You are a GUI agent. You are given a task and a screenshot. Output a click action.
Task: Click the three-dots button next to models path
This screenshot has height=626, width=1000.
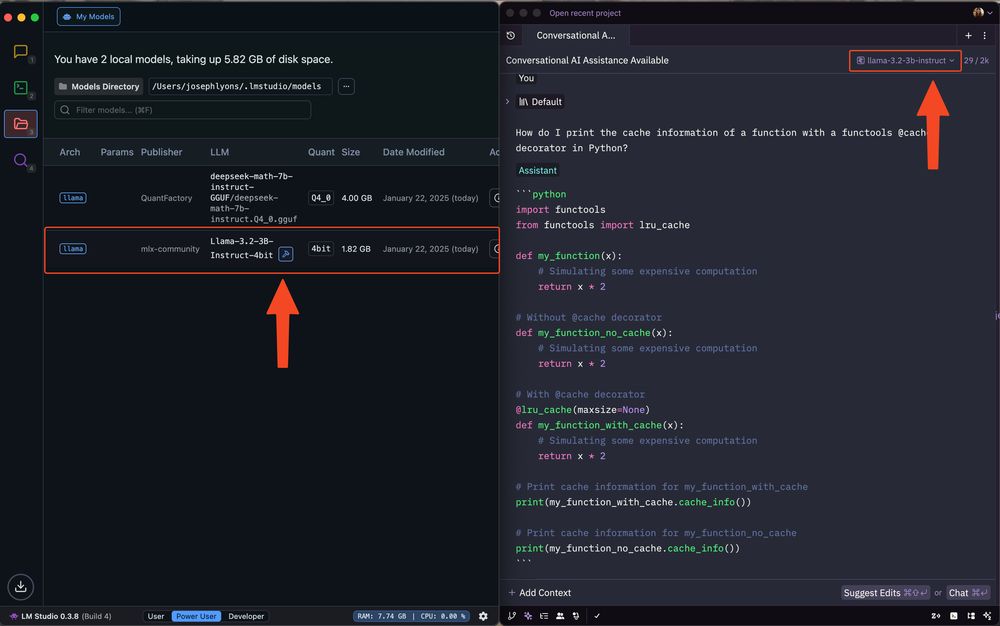click(346, 86)
